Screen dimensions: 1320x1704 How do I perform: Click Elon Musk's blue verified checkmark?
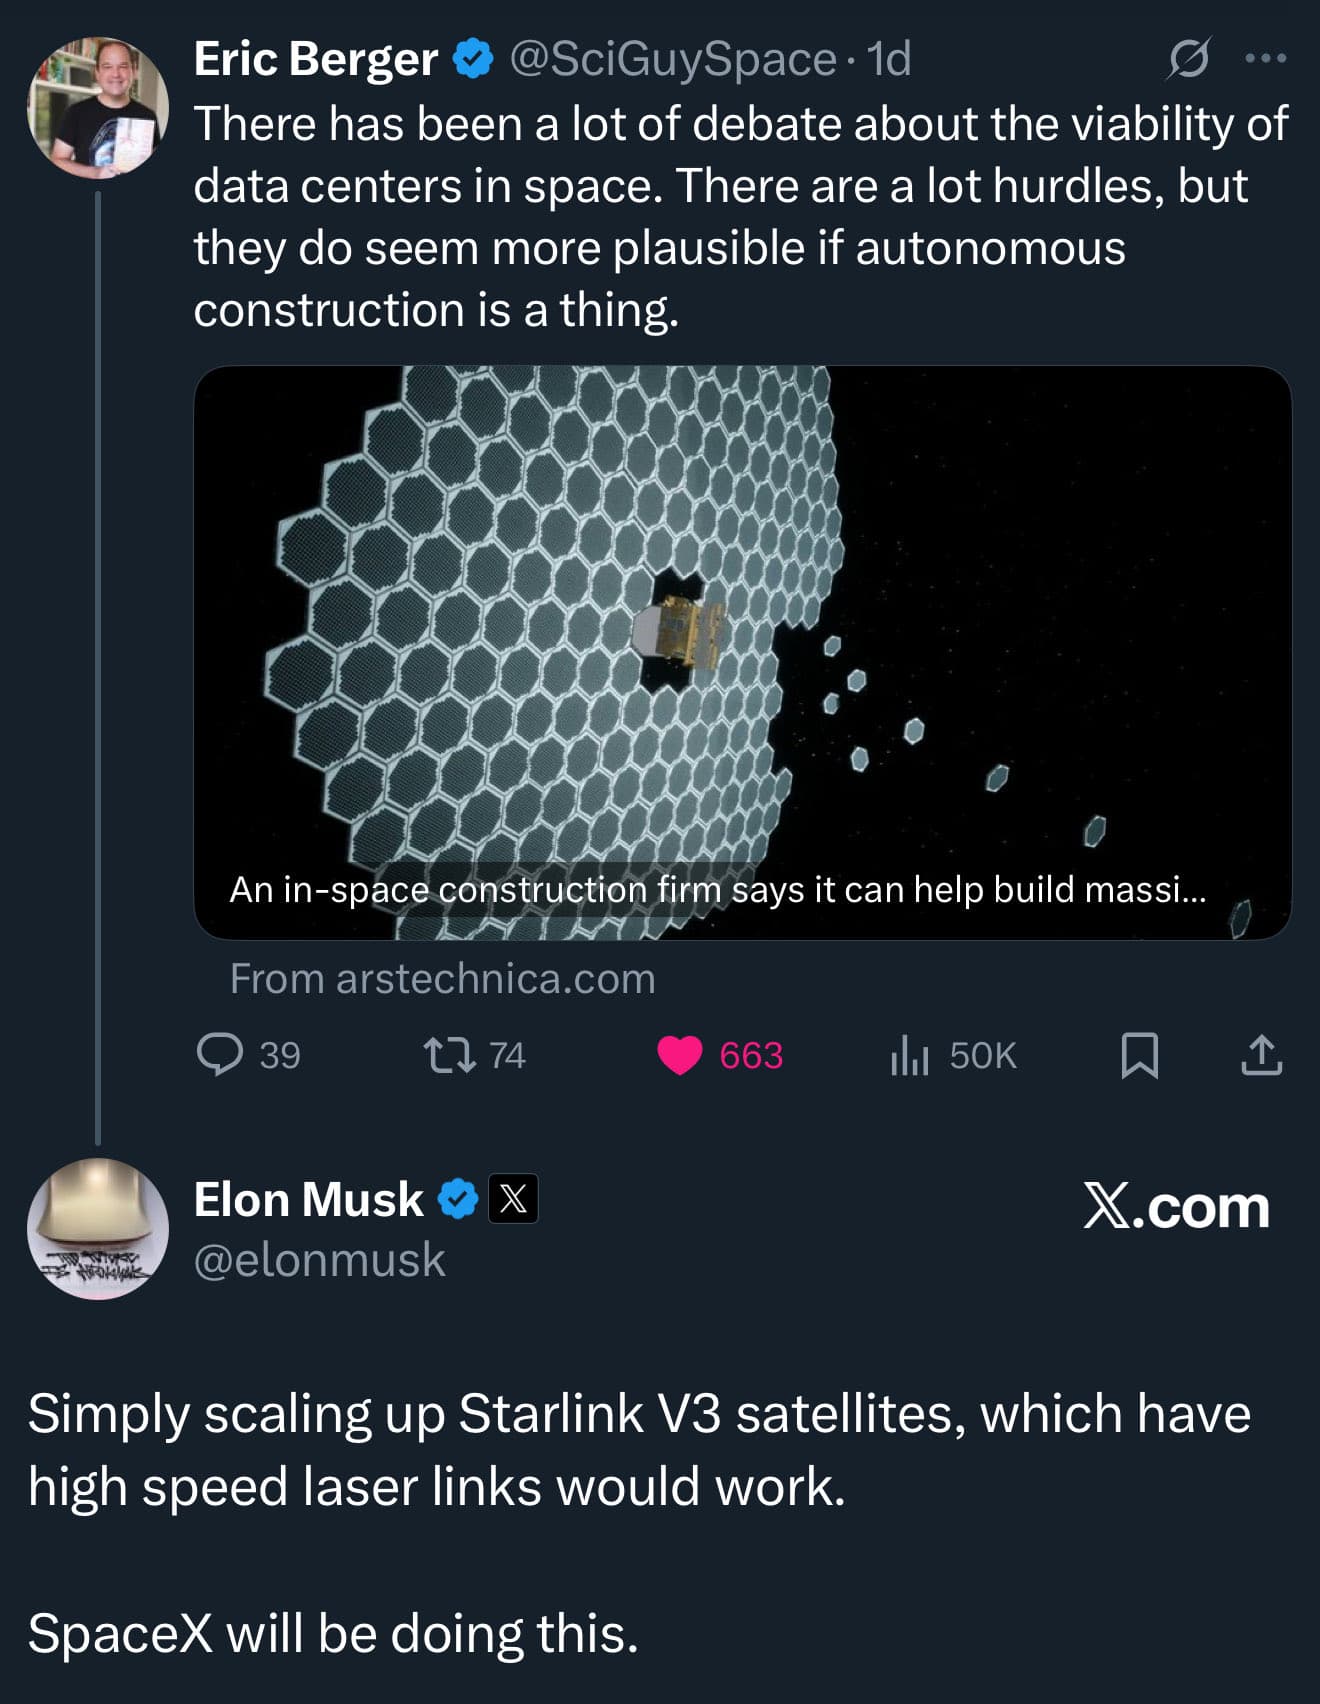pos(459,1199)
